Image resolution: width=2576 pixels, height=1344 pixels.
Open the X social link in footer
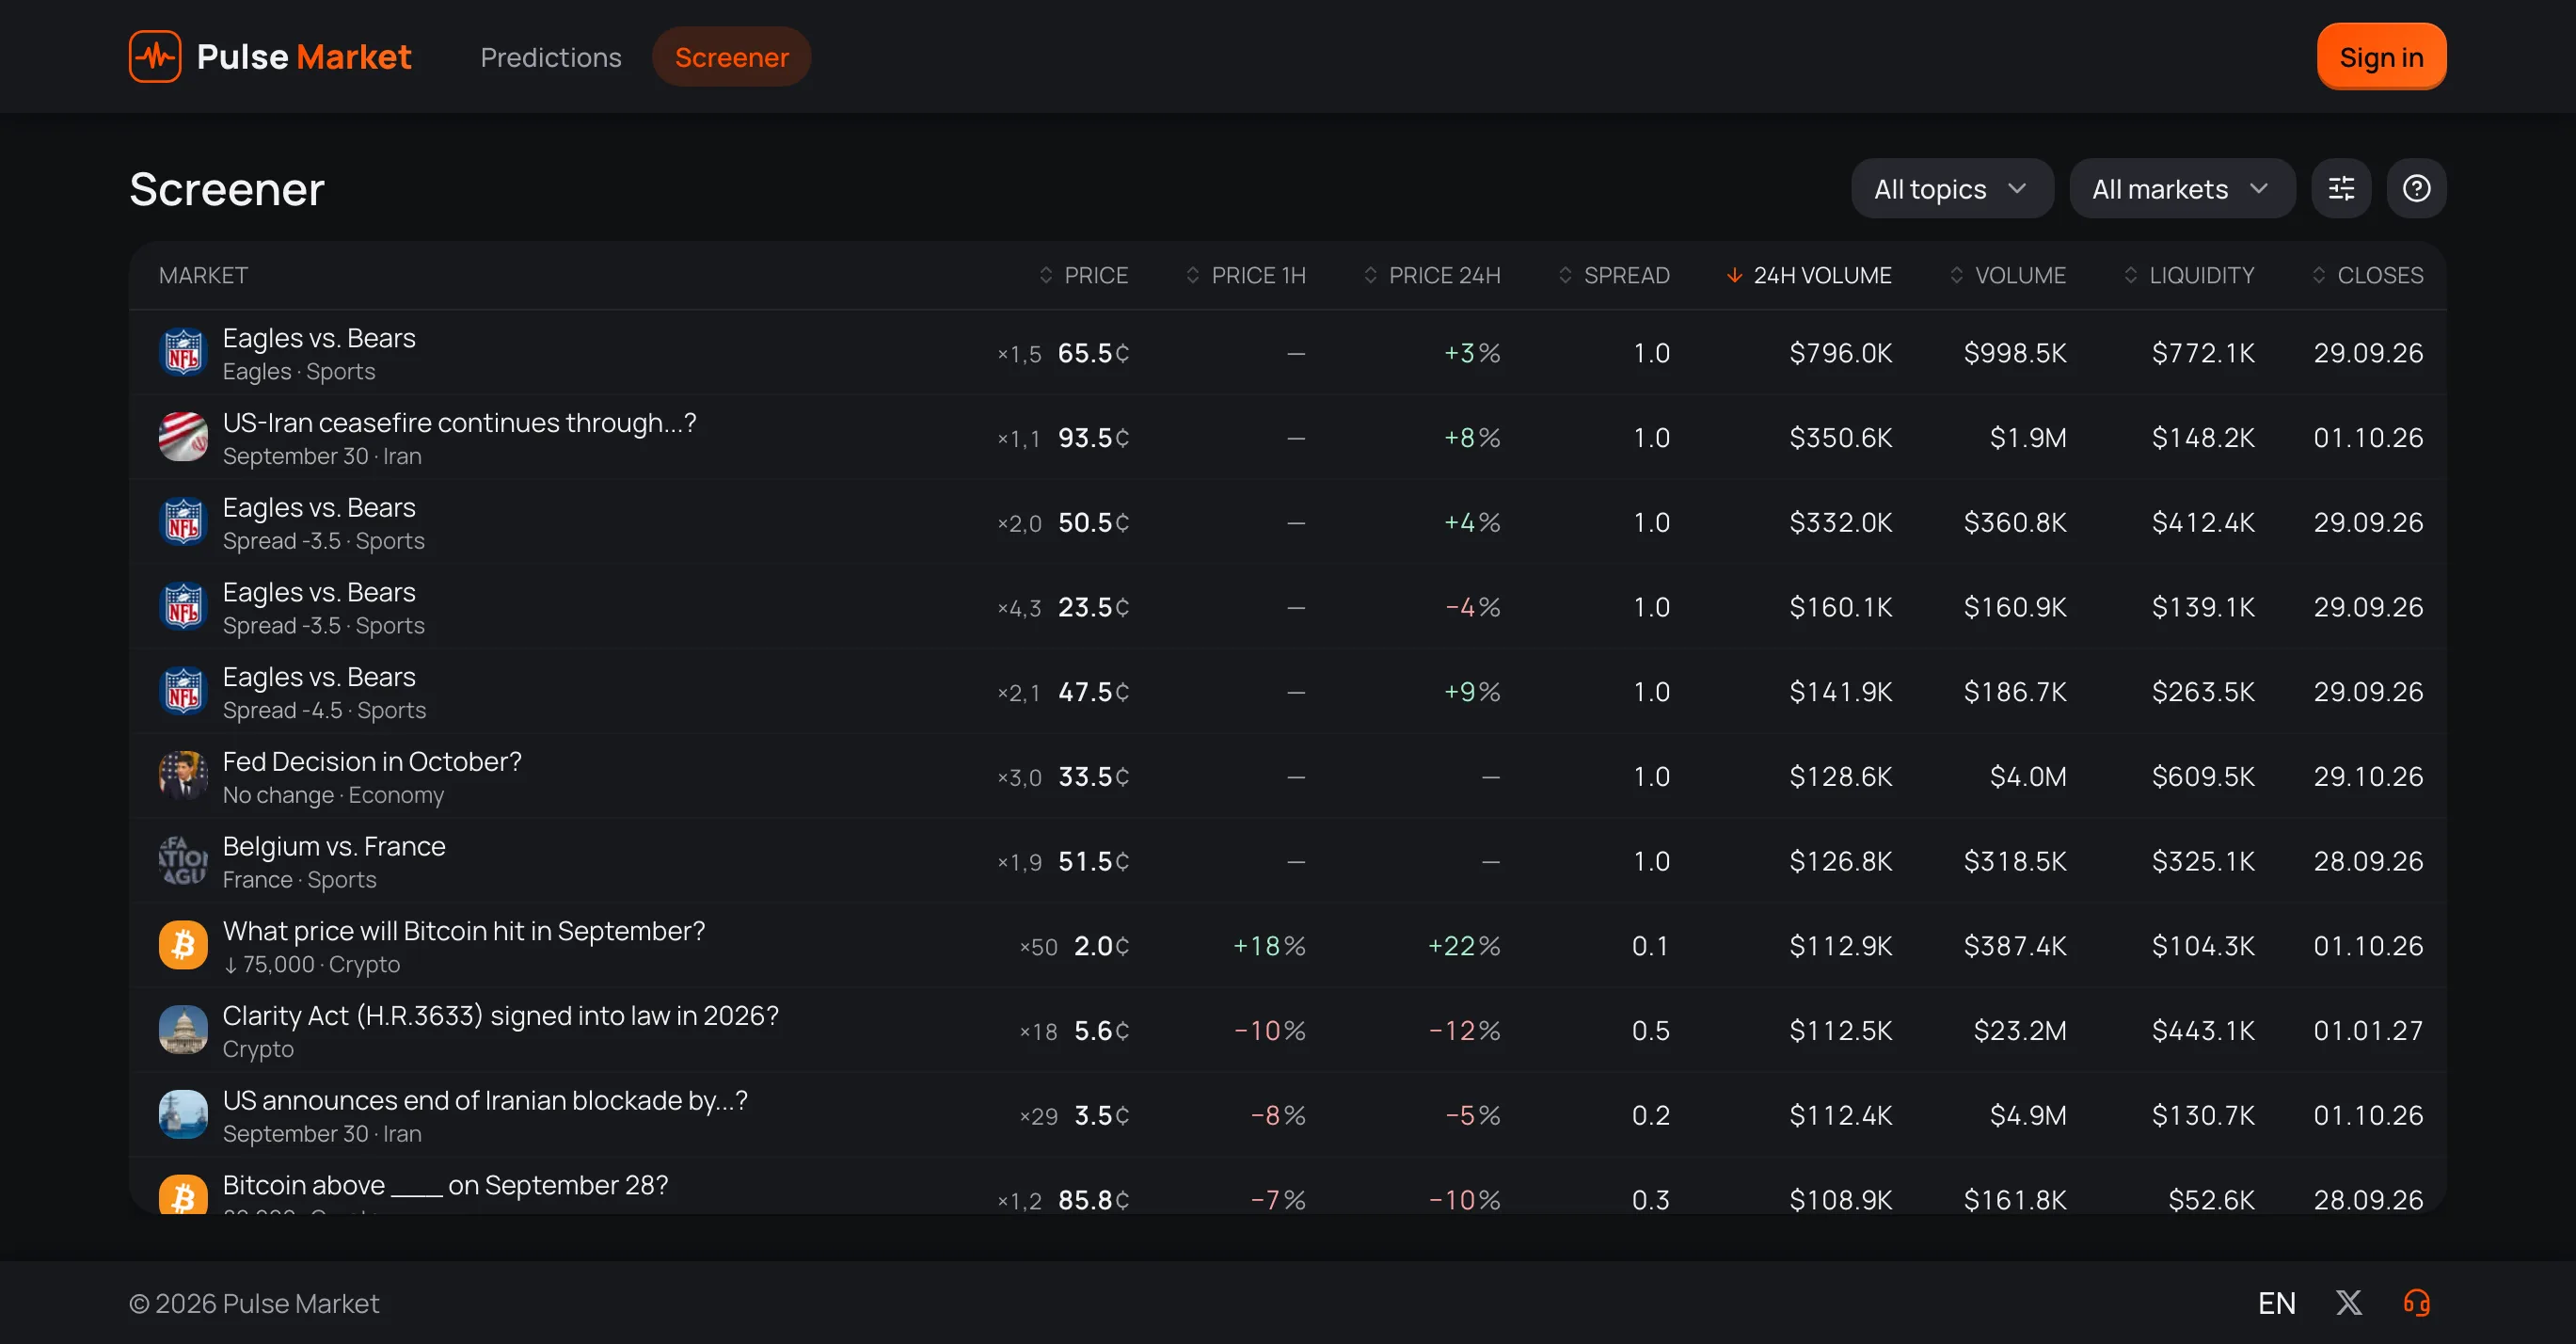click(2348, 1302)
